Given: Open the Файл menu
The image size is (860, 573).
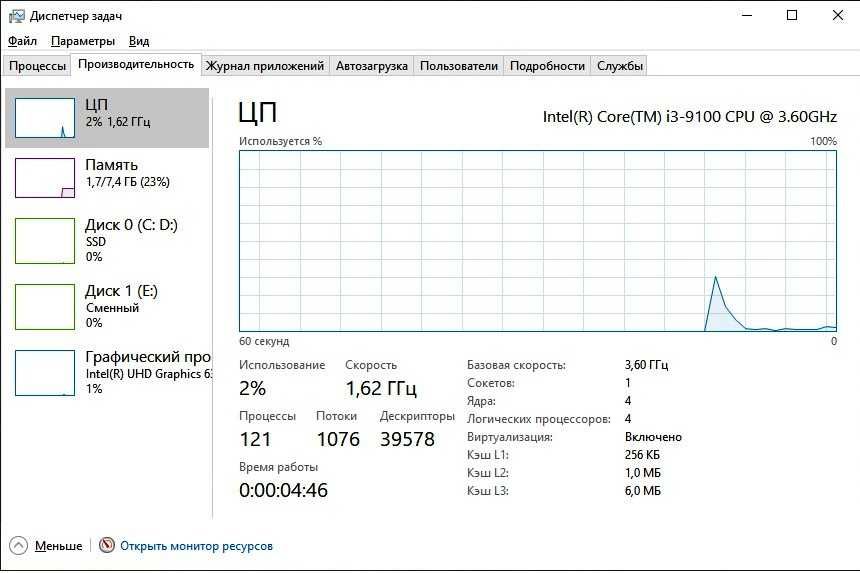Looking at the screenshot, I should point(22,41).
